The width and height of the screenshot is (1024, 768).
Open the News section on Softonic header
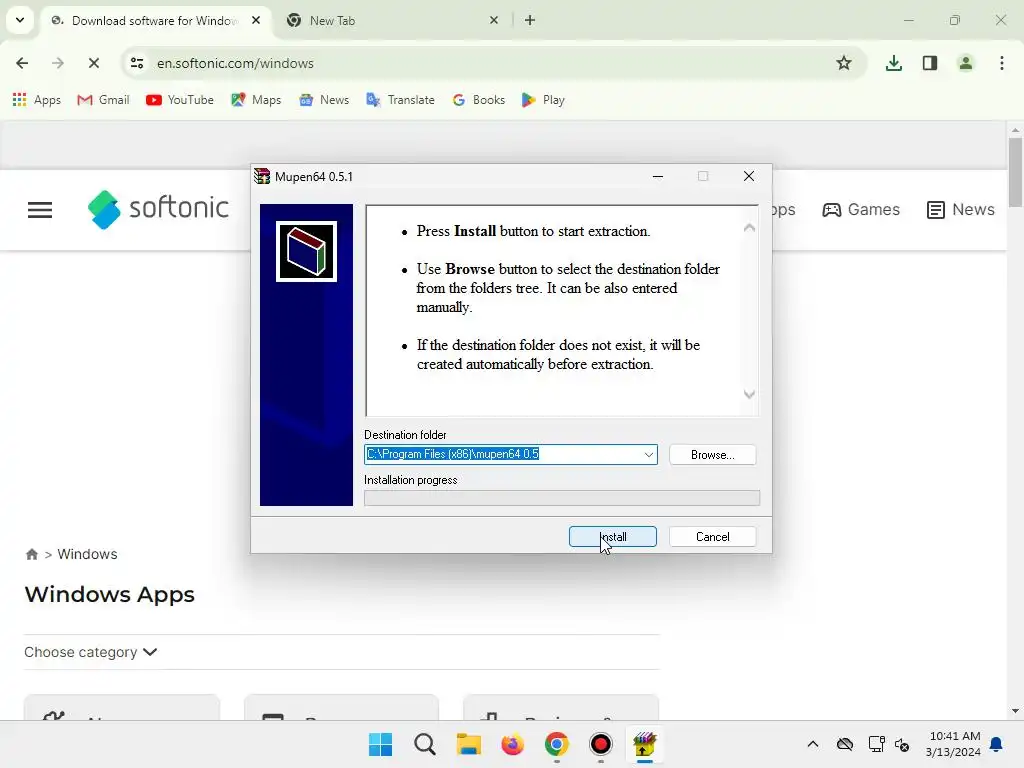[x=961, y=210]
